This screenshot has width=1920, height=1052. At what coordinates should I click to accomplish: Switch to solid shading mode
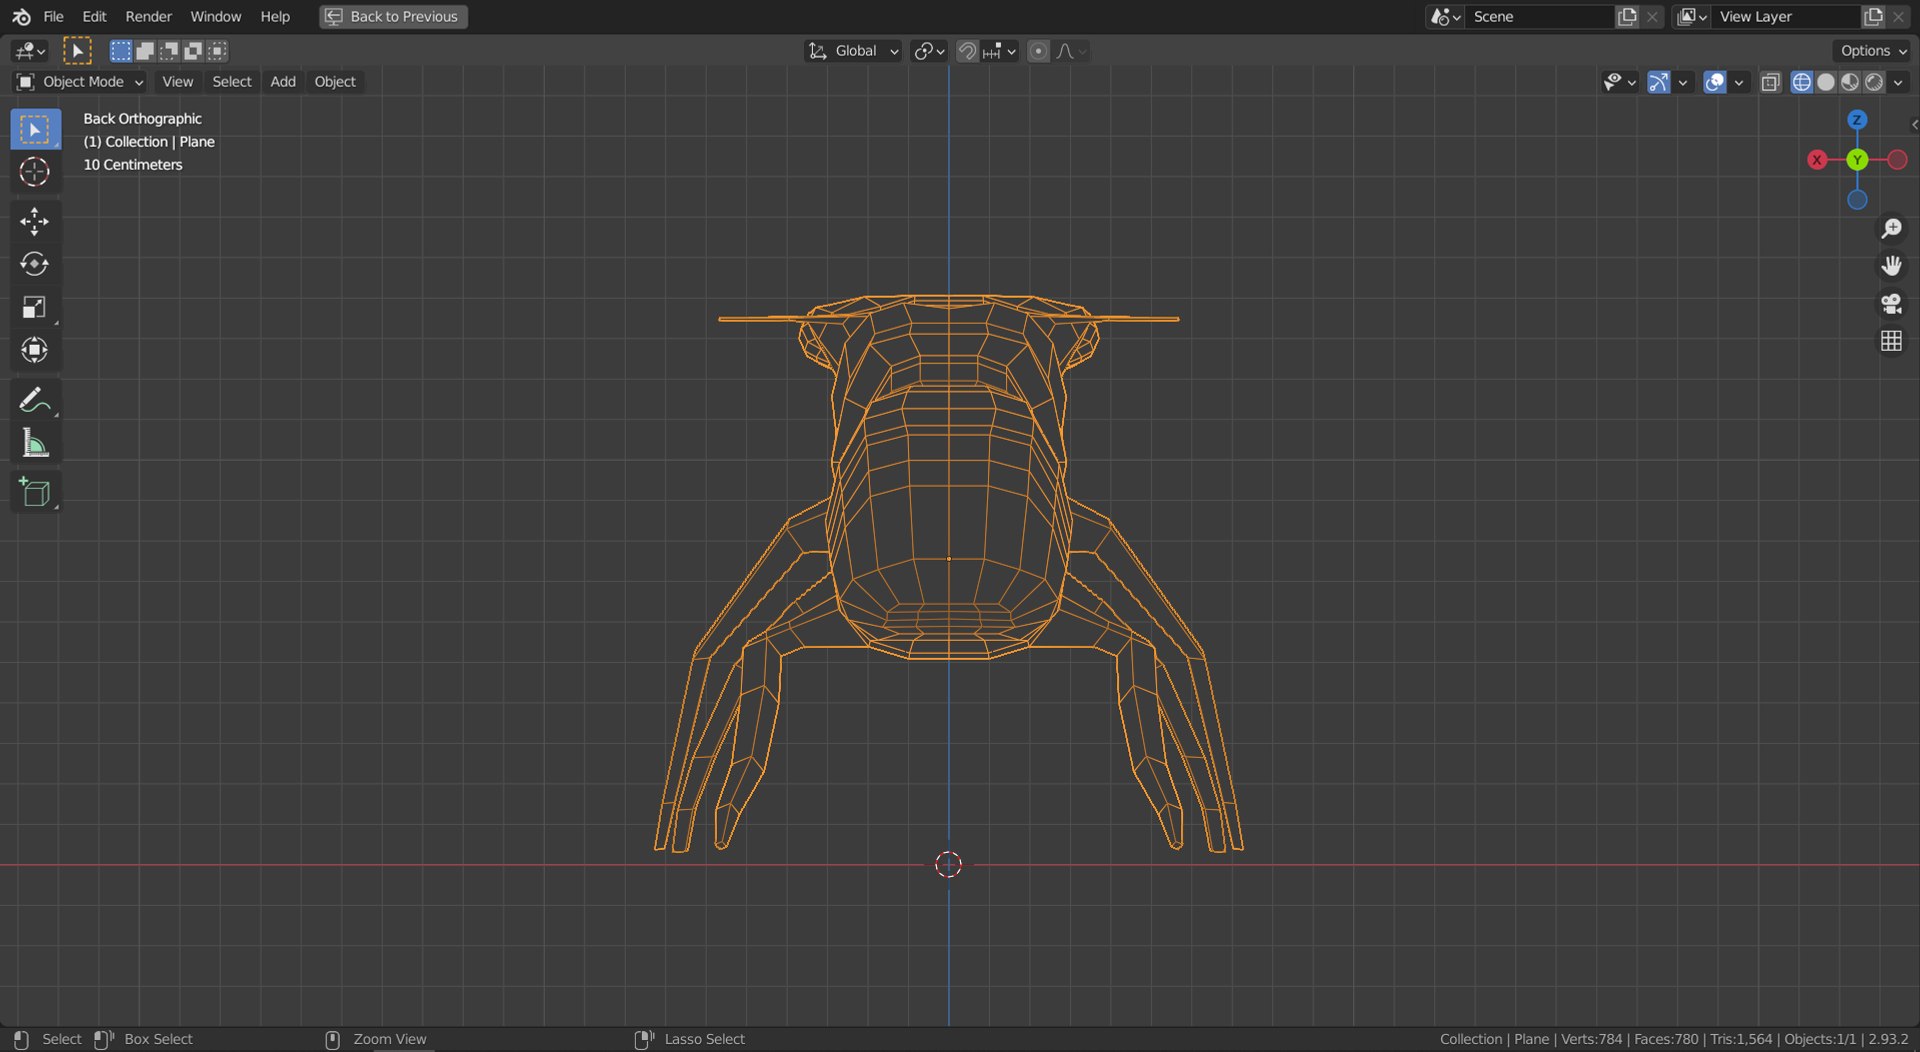1826,82
